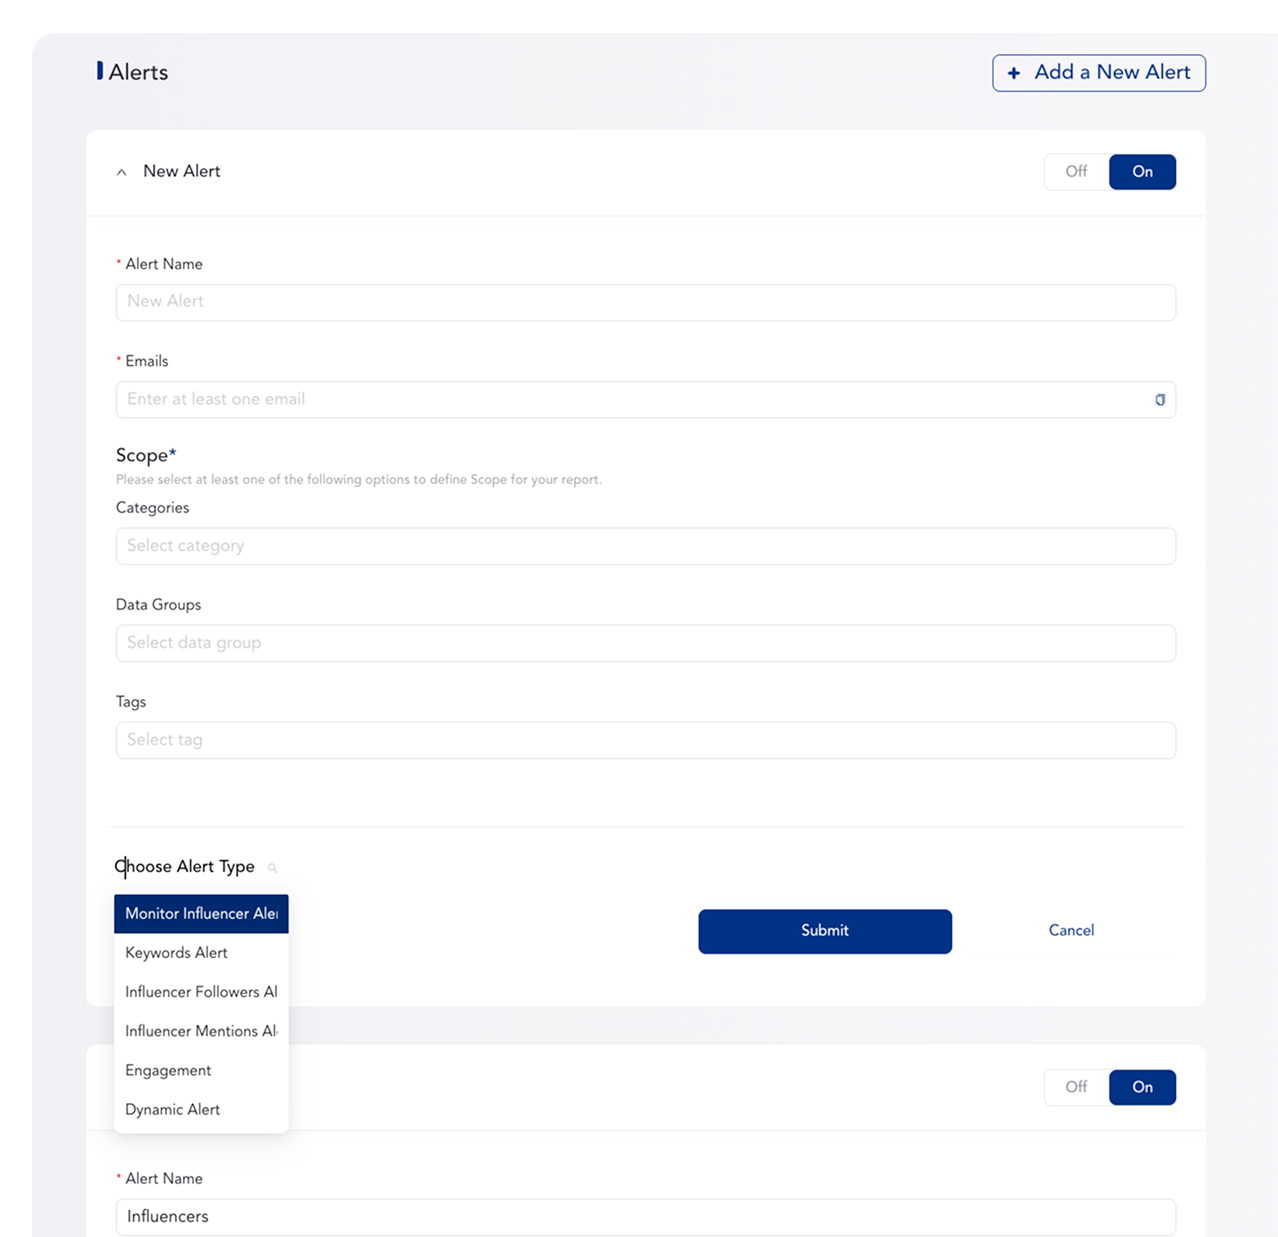Switch the New Alert toggle to Off
This screenshot has height=1237, width=1278.
(x=1076, y=172)
